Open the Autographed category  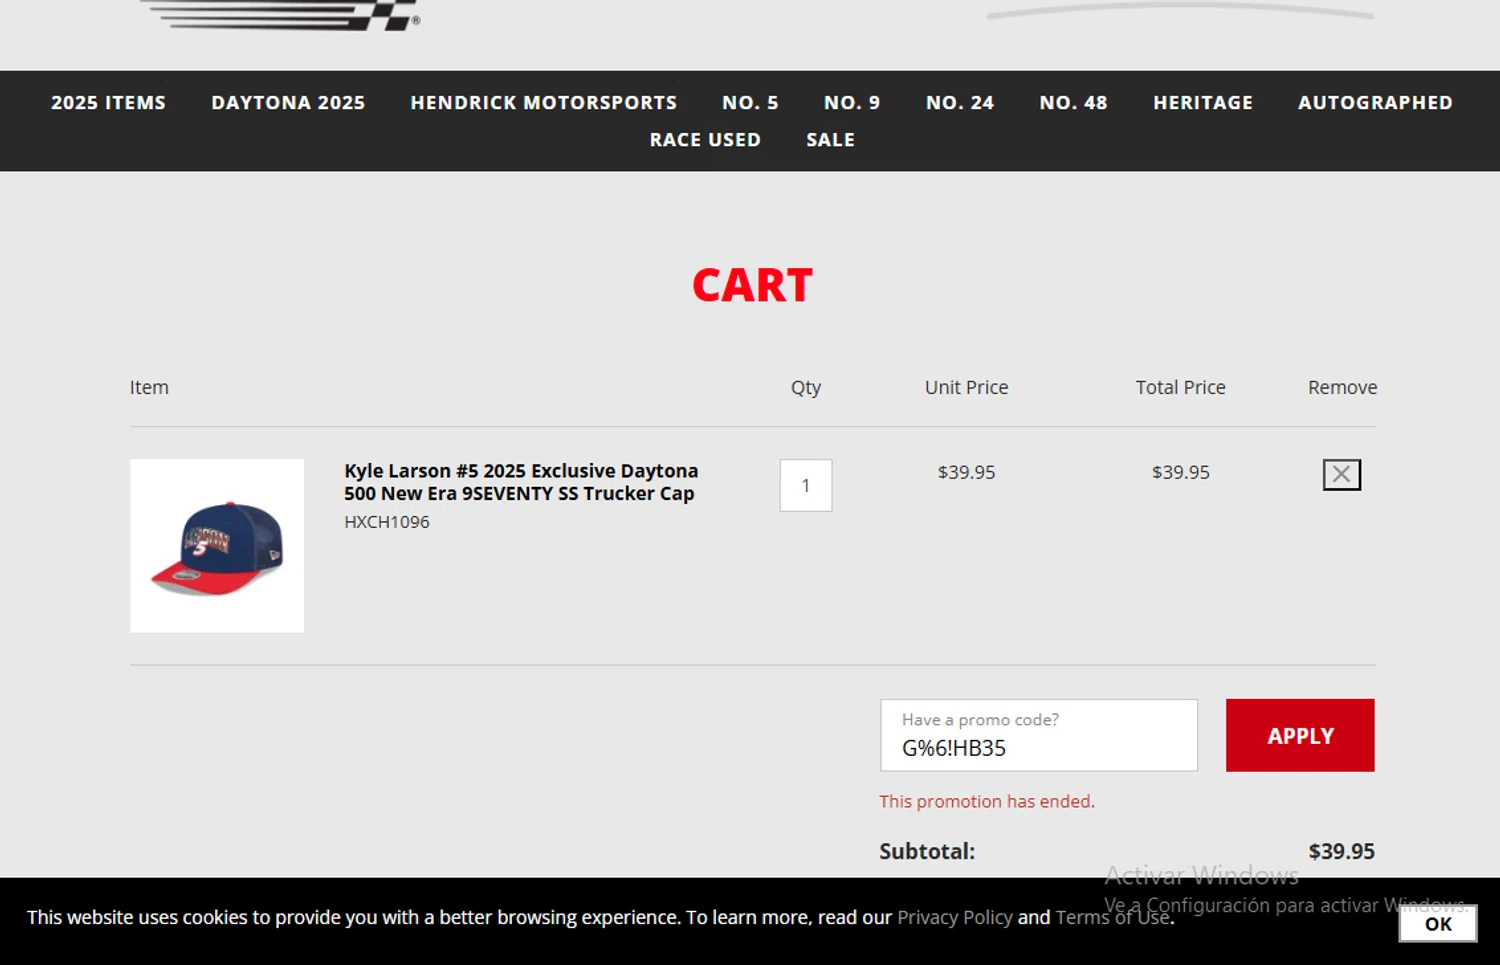pos(1375,103)
